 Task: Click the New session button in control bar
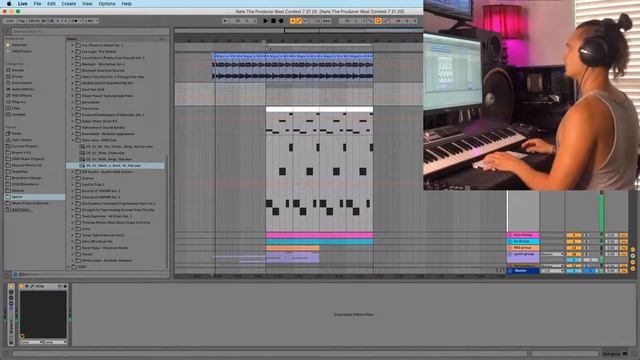pyautogui.click(x=326, y=21)
